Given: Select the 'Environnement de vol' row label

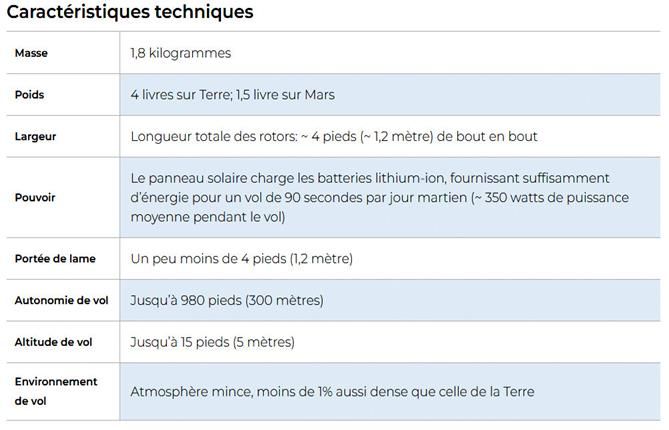Looking at the screenshot, I should 56,391.
